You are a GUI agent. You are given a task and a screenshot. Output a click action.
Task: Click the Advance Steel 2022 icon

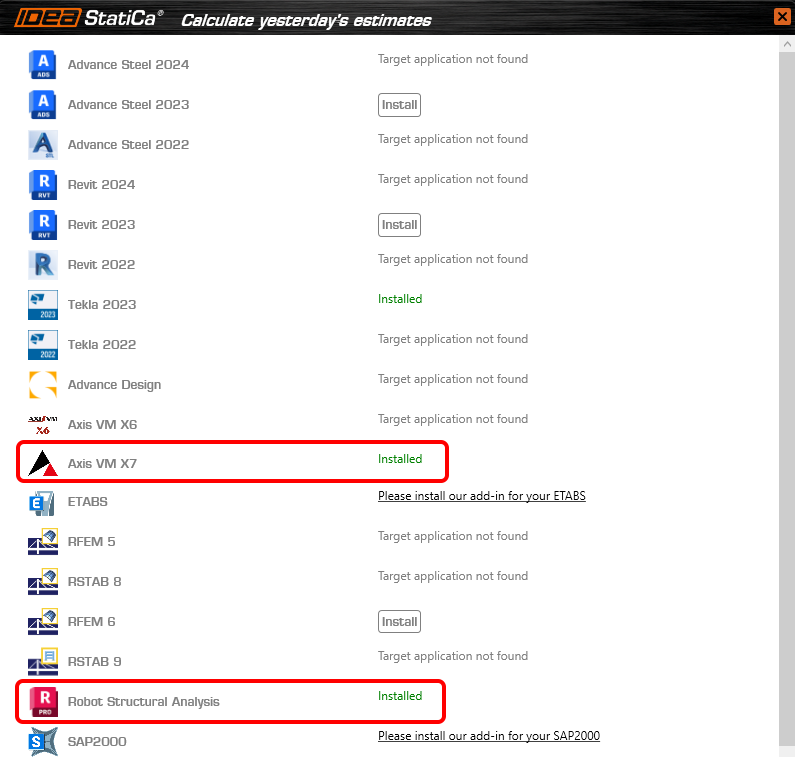[x=43, y=145]
